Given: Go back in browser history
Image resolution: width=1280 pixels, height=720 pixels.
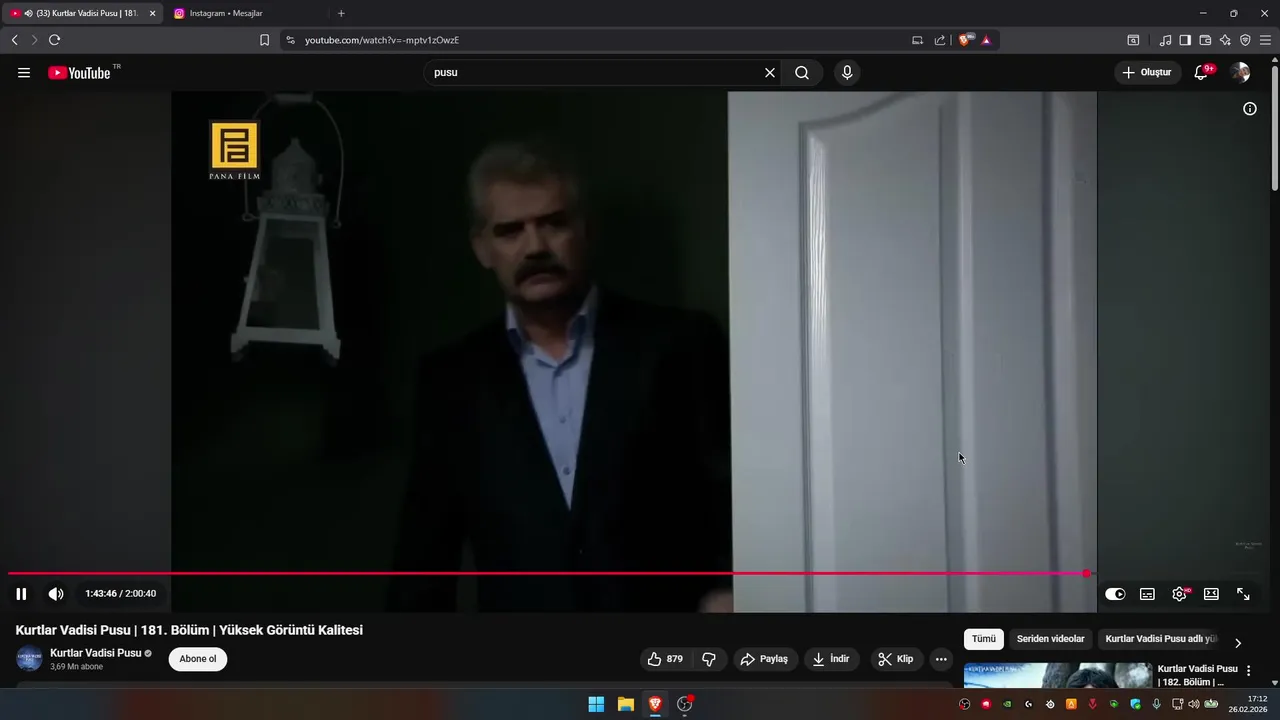Looking at the screenshot, I should pyautogui.click(x=15, y=40).
